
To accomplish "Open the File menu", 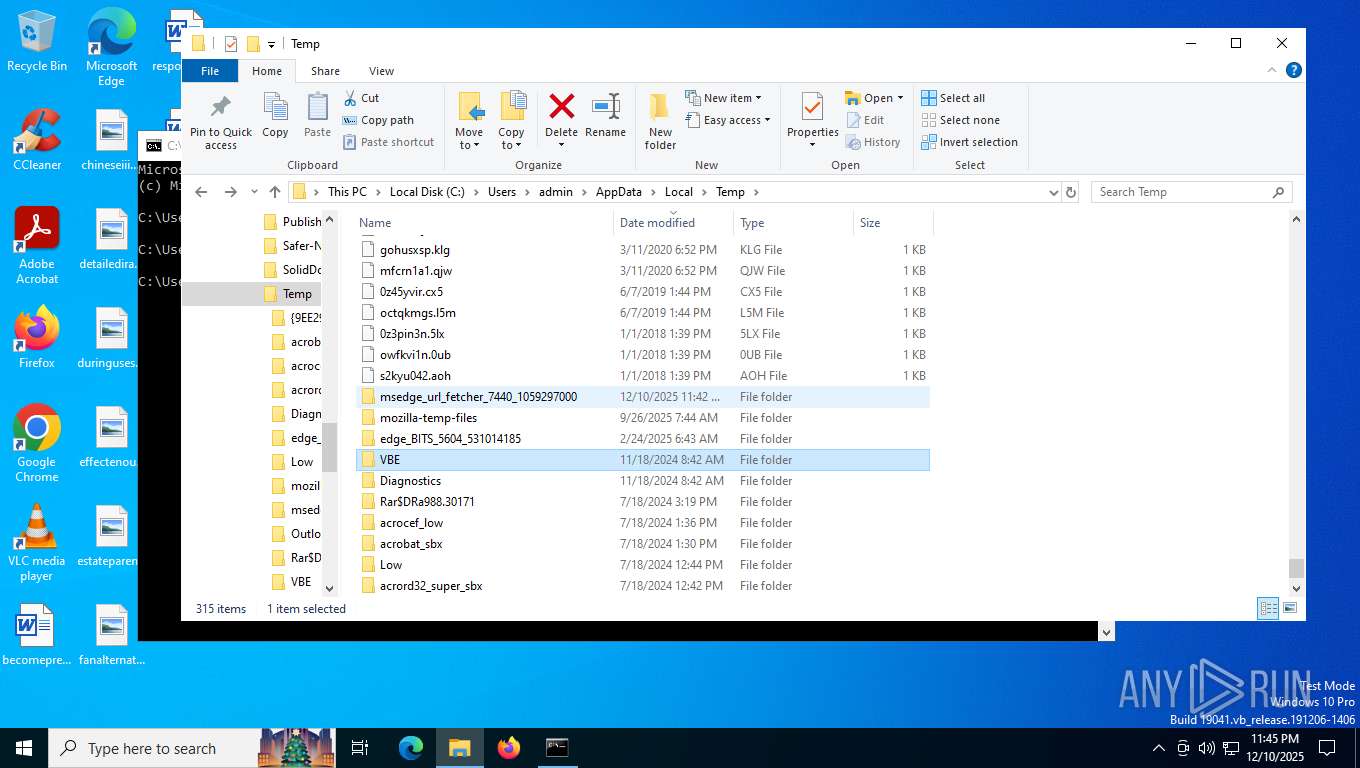I will pos(210,71).
